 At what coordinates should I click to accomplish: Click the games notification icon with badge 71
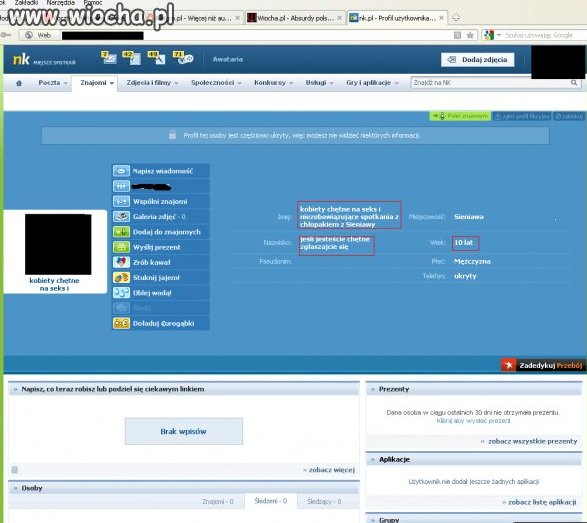(x=183, y=58)
